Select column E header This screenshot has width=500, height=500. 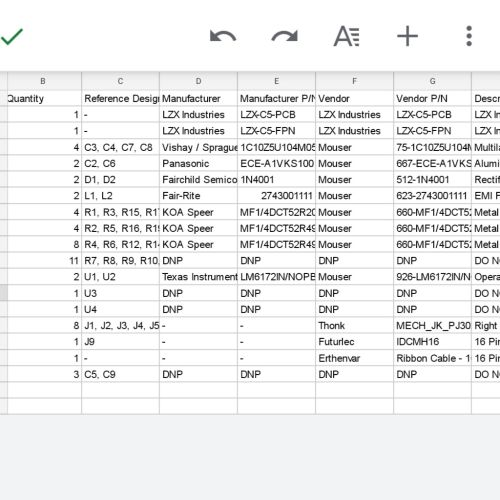pyautogui.click(x=277, y=81)
